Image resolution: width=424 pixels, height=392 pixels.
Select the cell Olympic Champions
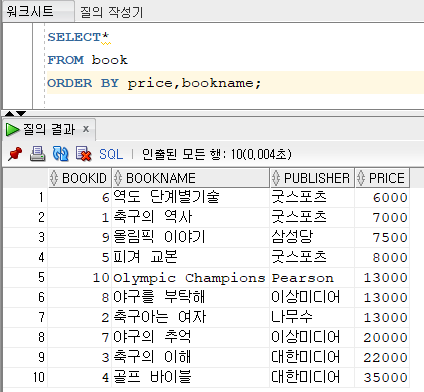click(x=191, y=277)
